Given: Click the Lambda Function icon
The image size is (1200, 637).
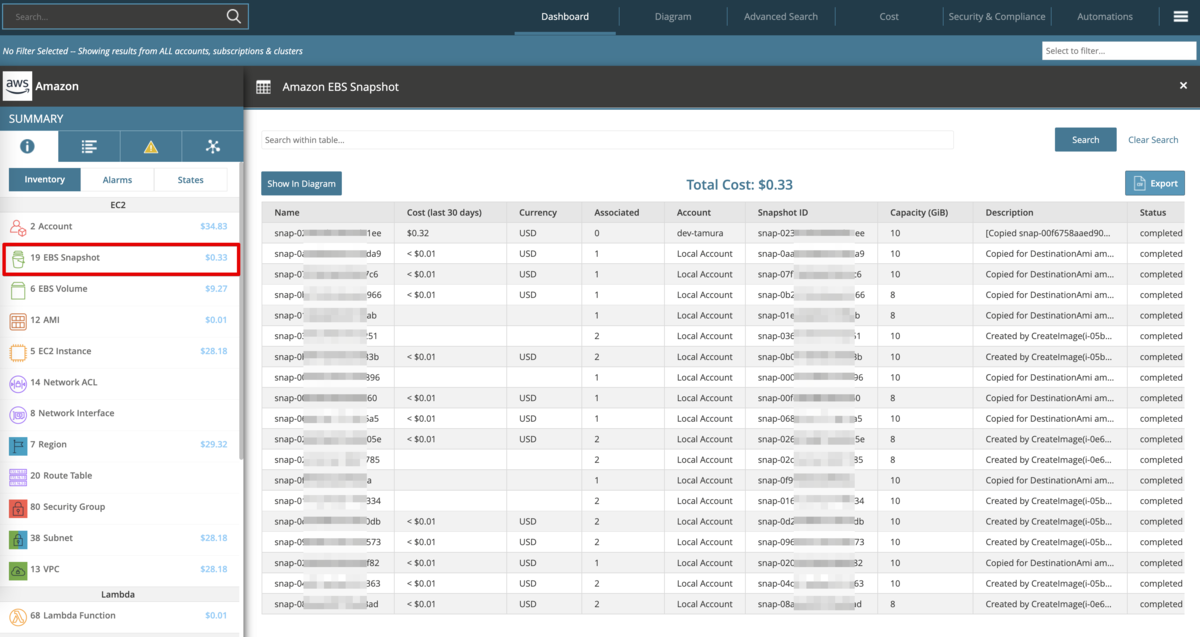Looking at the screenshot, I should tap(17, 616).
